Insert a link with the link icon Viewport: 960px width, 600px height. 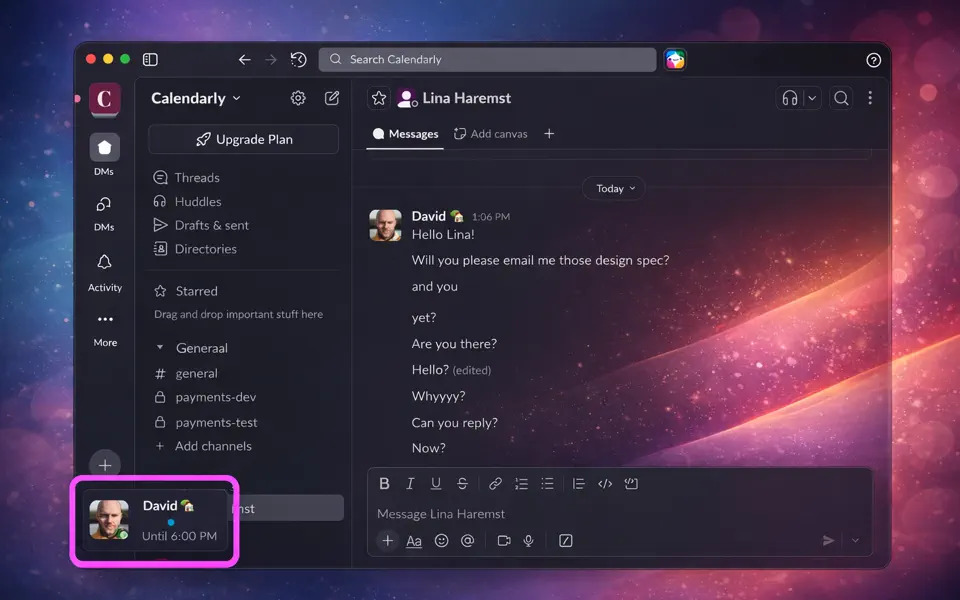pyautogui.click(x=495, y=484)
